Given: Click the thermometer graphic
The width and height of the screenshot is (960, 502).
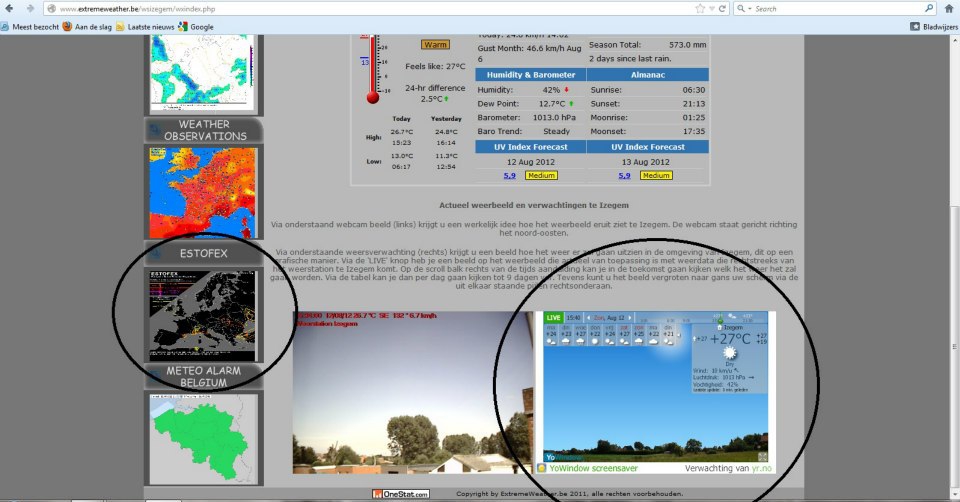Looking at the screenshot, I should [372, 69].
